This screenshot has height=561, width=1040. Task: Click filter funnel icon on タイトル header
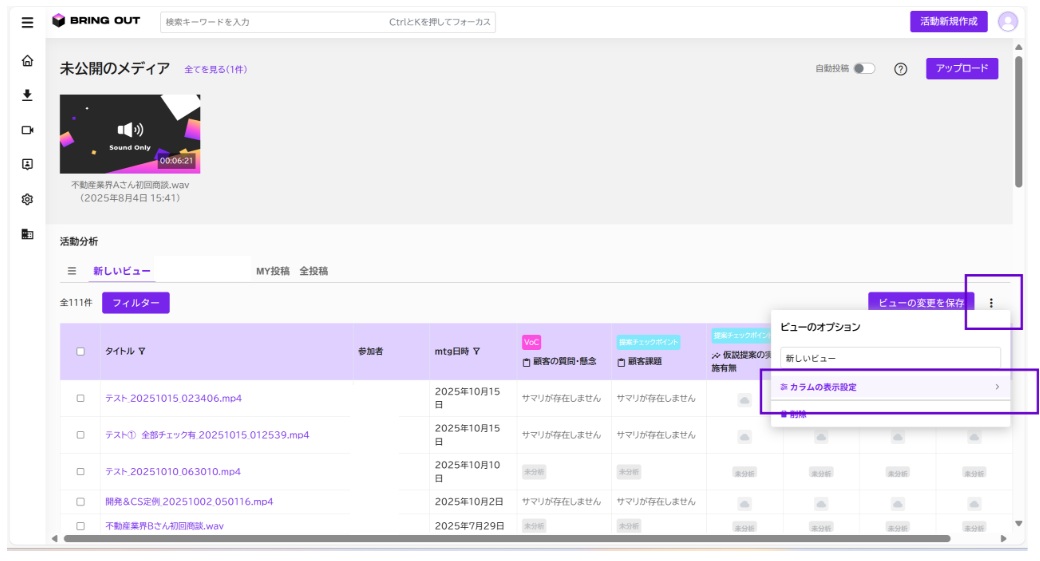tap(141, 351)
